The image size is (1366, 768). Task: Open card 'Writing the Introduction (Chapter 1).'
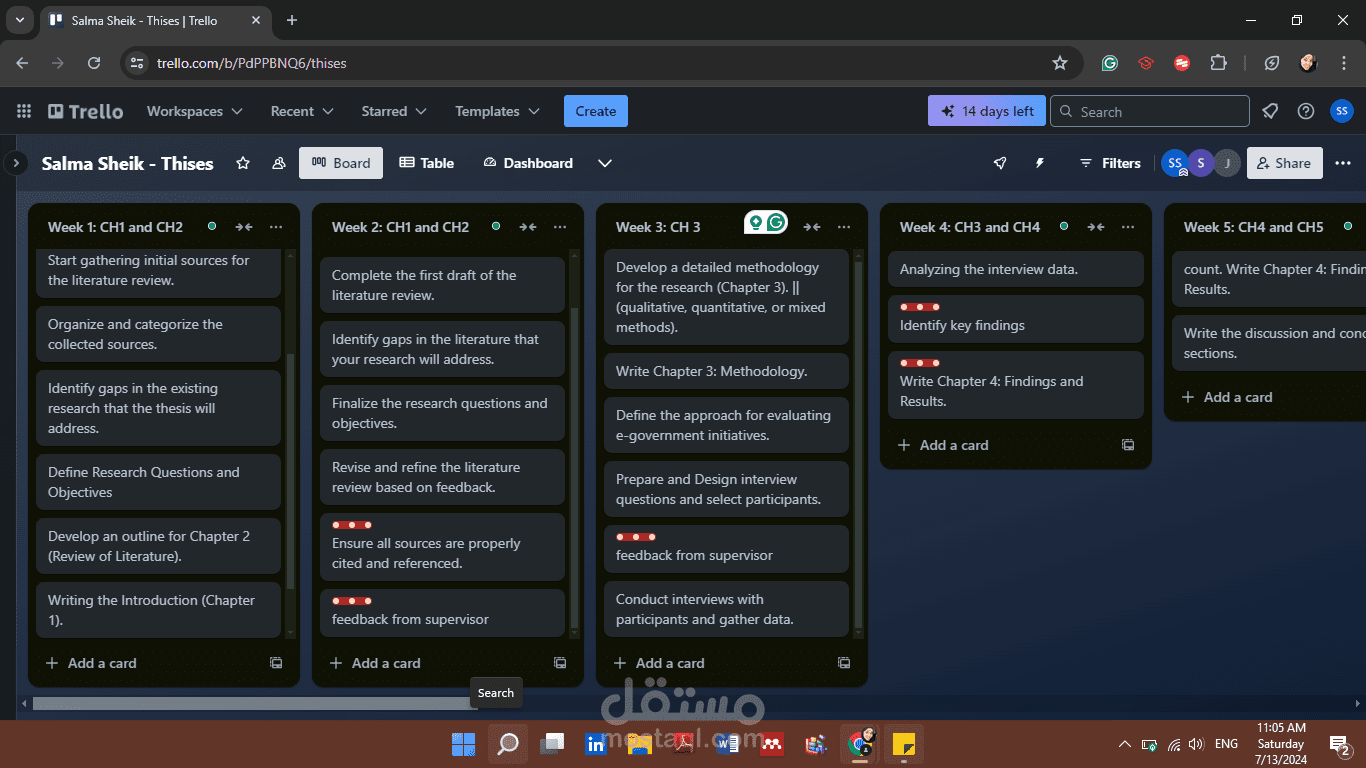click(x=158, y=610)
